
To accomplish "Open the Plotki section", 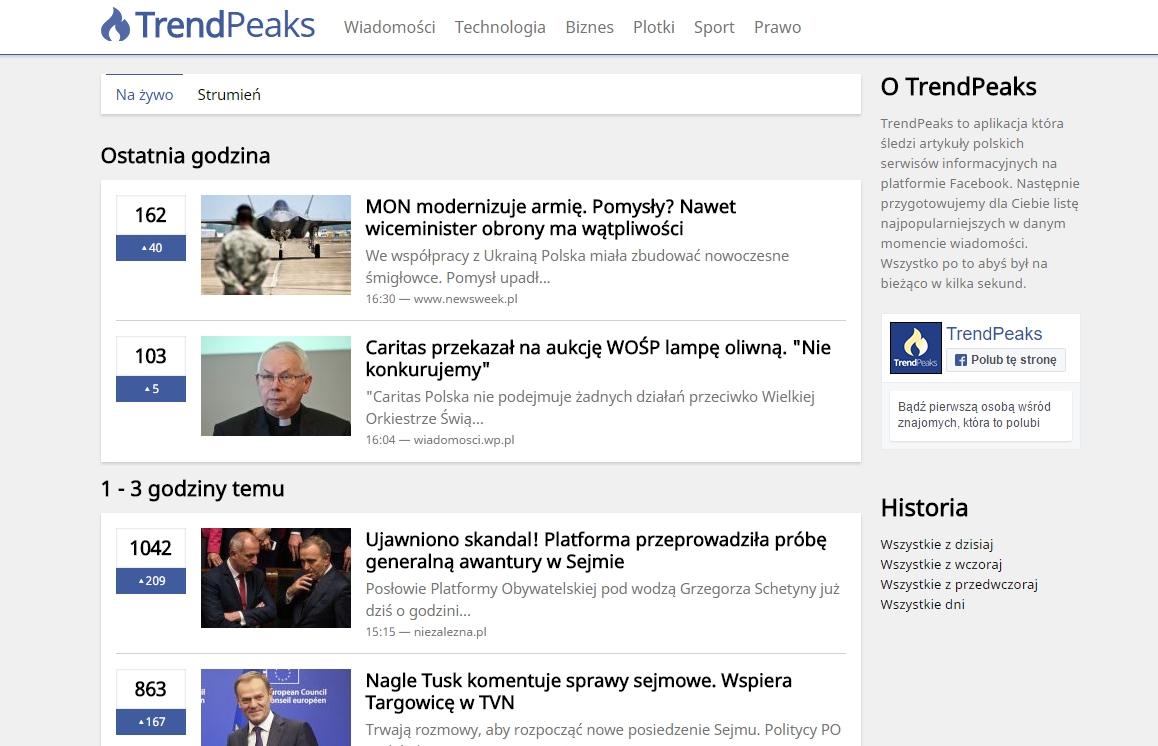I will (654, 27).
